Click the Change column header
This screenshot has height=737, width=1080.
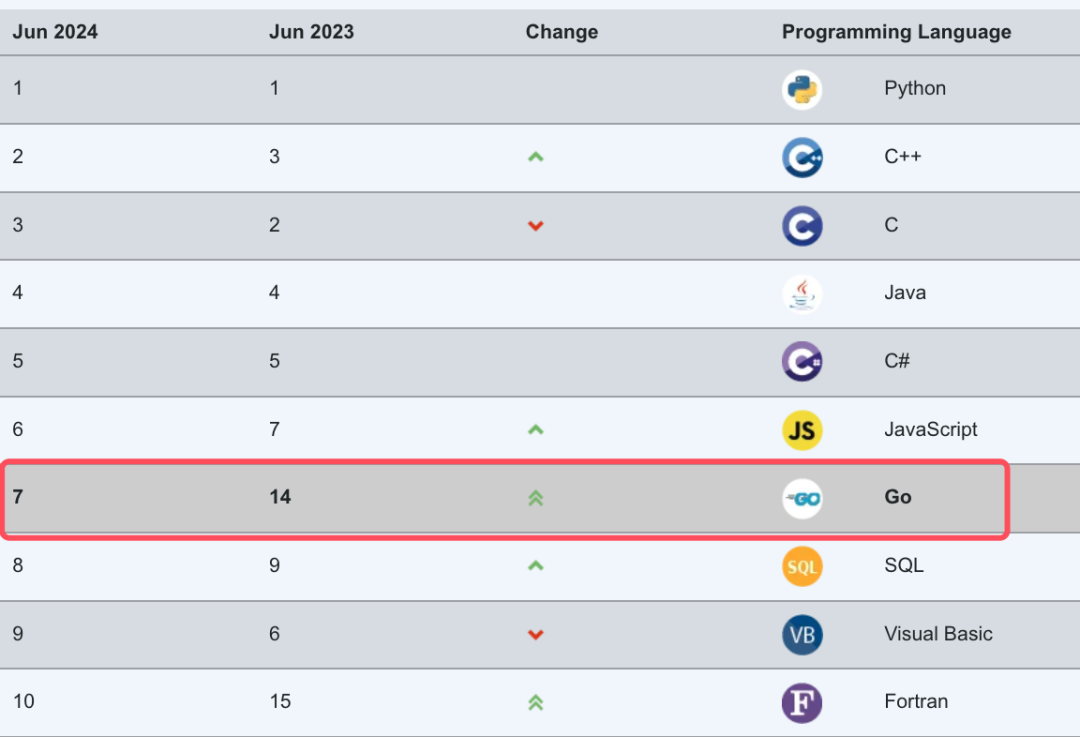pyautogui.click(x=561, y=32)
